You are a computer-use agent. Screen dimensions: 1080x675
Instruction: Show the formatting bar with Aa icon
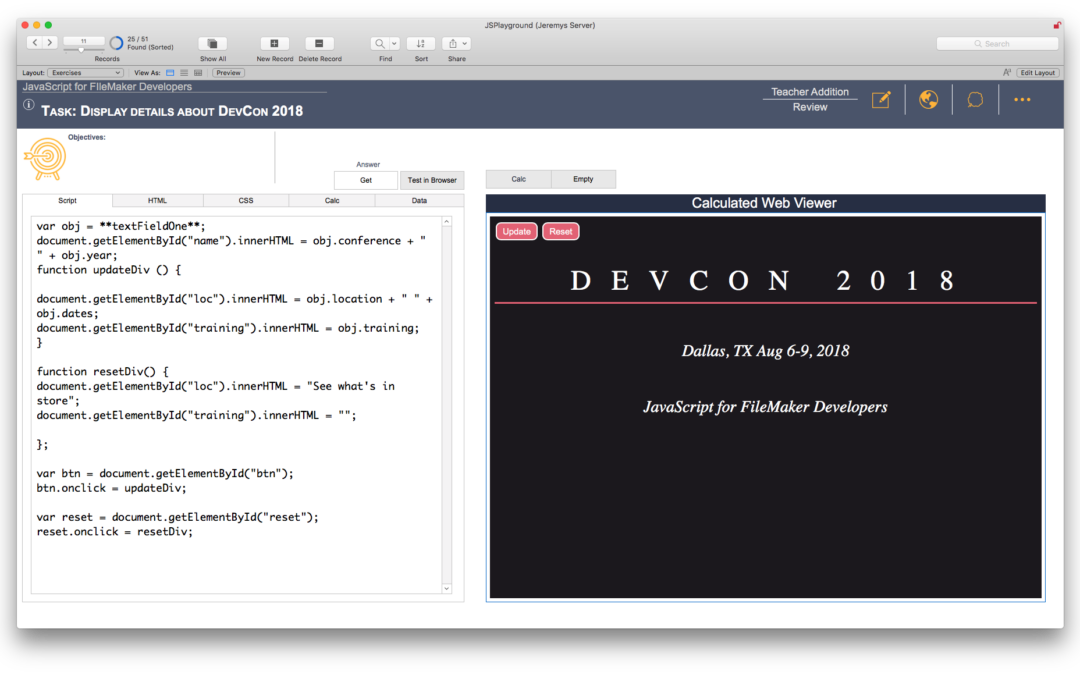[1007, 72]
